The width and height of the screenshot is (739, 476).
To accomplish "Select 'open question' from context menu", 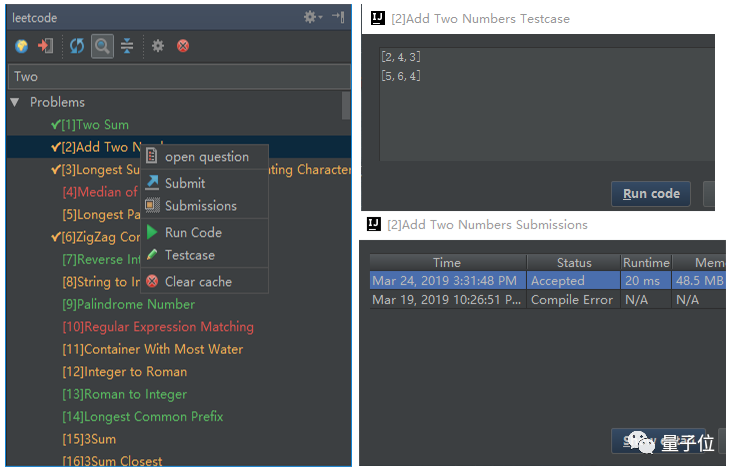I will click(x=206, y=157).
